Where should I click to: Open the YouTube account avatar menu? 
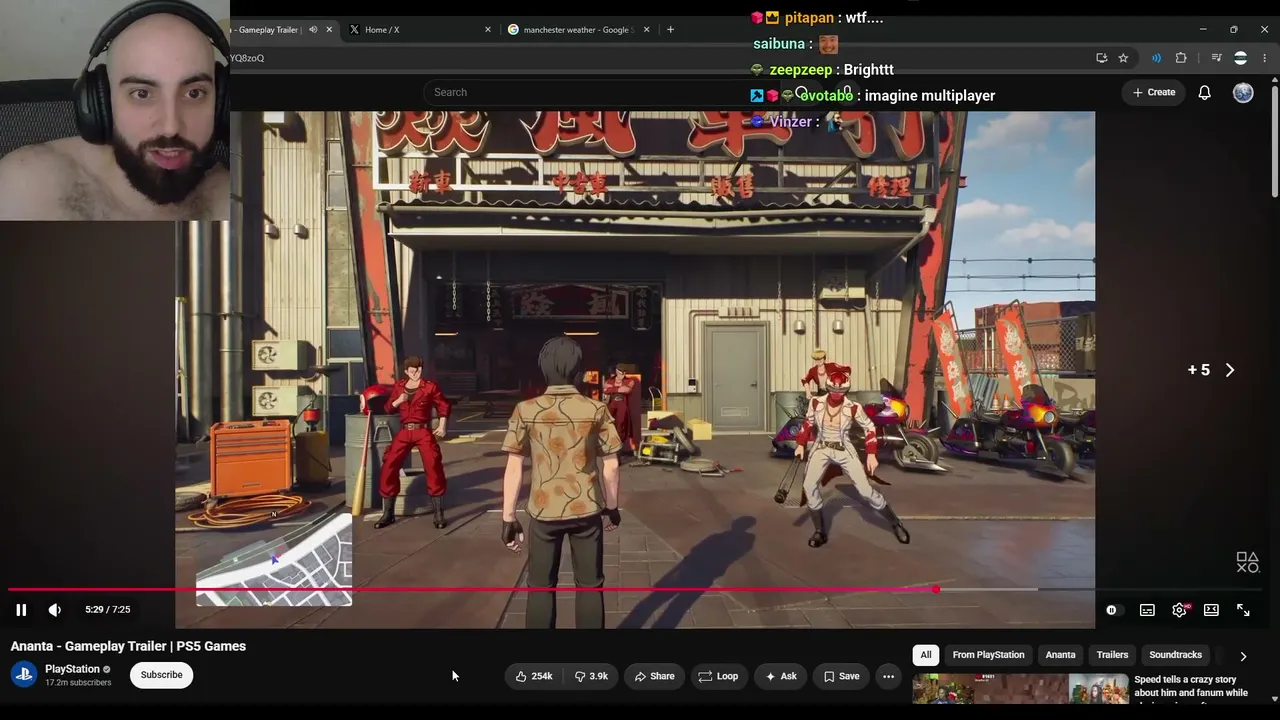[1243, 92]
